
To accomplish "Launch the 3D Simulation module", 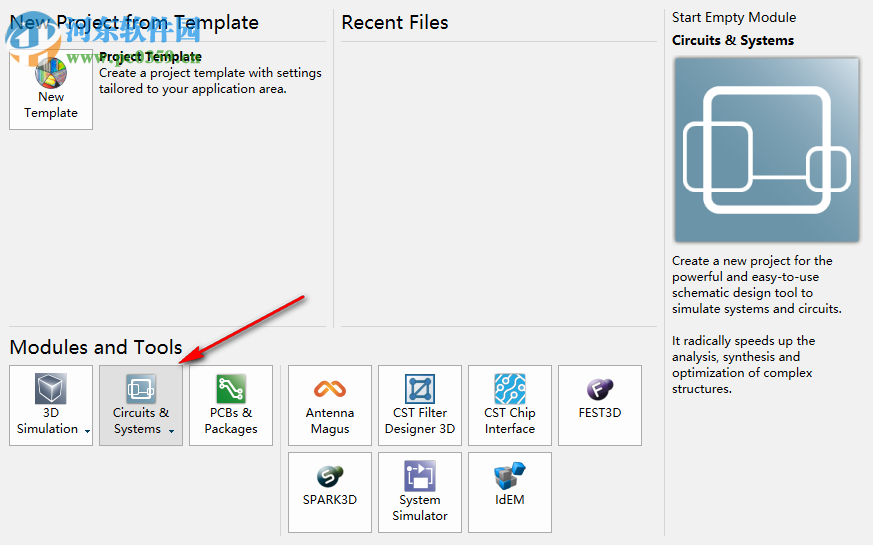I will click(51, 404).
